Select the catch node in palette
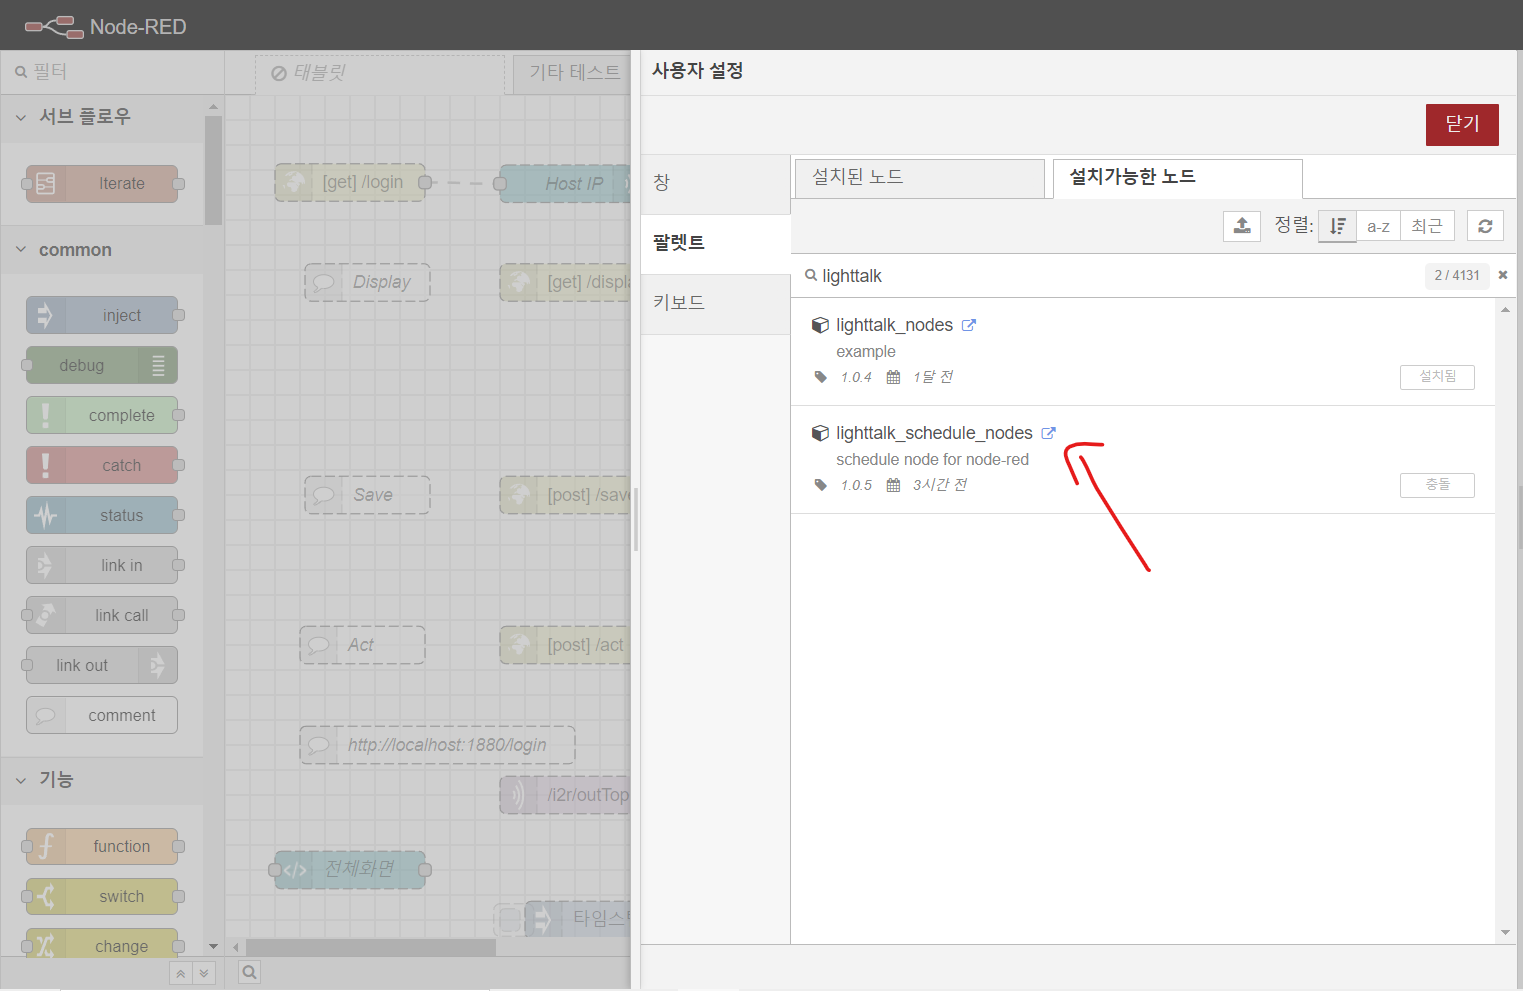The image size is (1523, 991). point(102,465)
